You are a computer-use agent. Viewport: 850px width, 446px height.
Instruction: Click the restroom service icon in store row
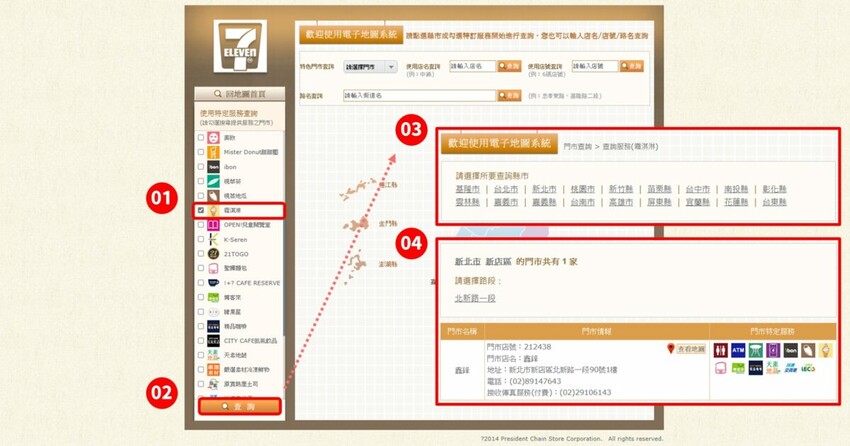[721, 350]
